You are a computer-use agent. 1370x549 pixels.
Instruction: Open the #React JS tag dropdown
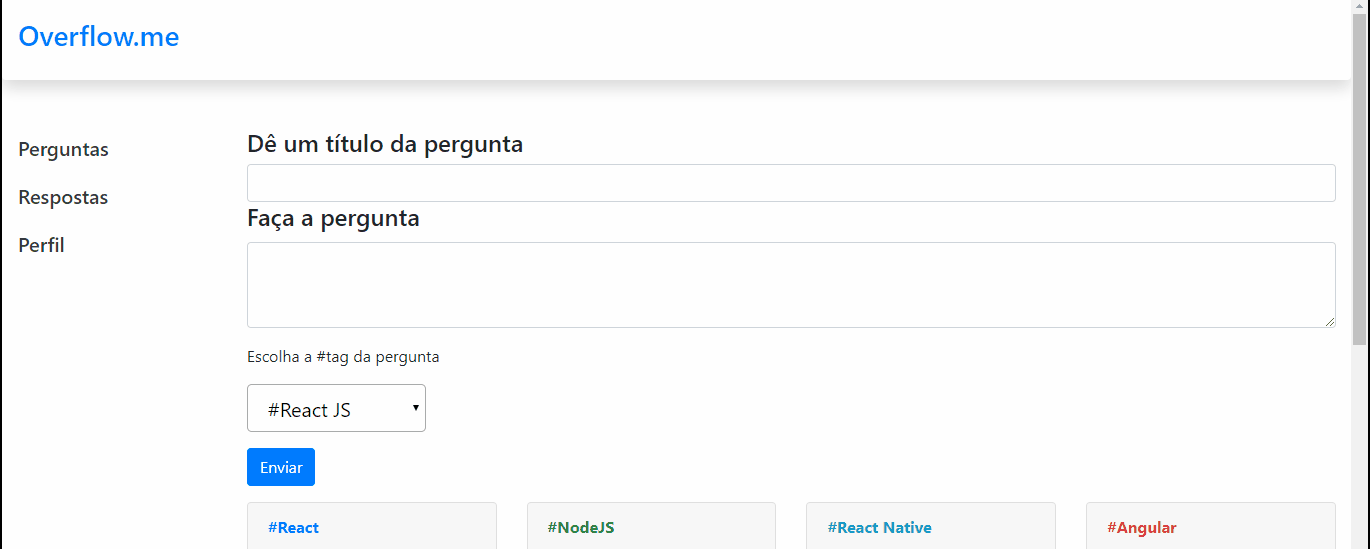pyautogui.click(x=335, y=409)
